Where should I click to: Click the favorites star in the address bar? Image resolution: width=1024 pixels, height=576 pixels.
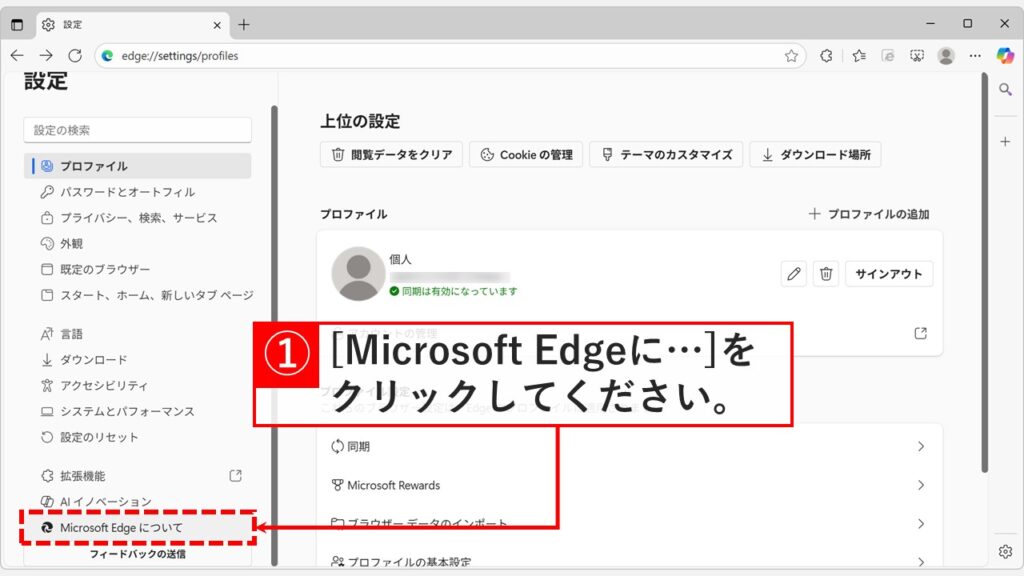tap(790, 57)
